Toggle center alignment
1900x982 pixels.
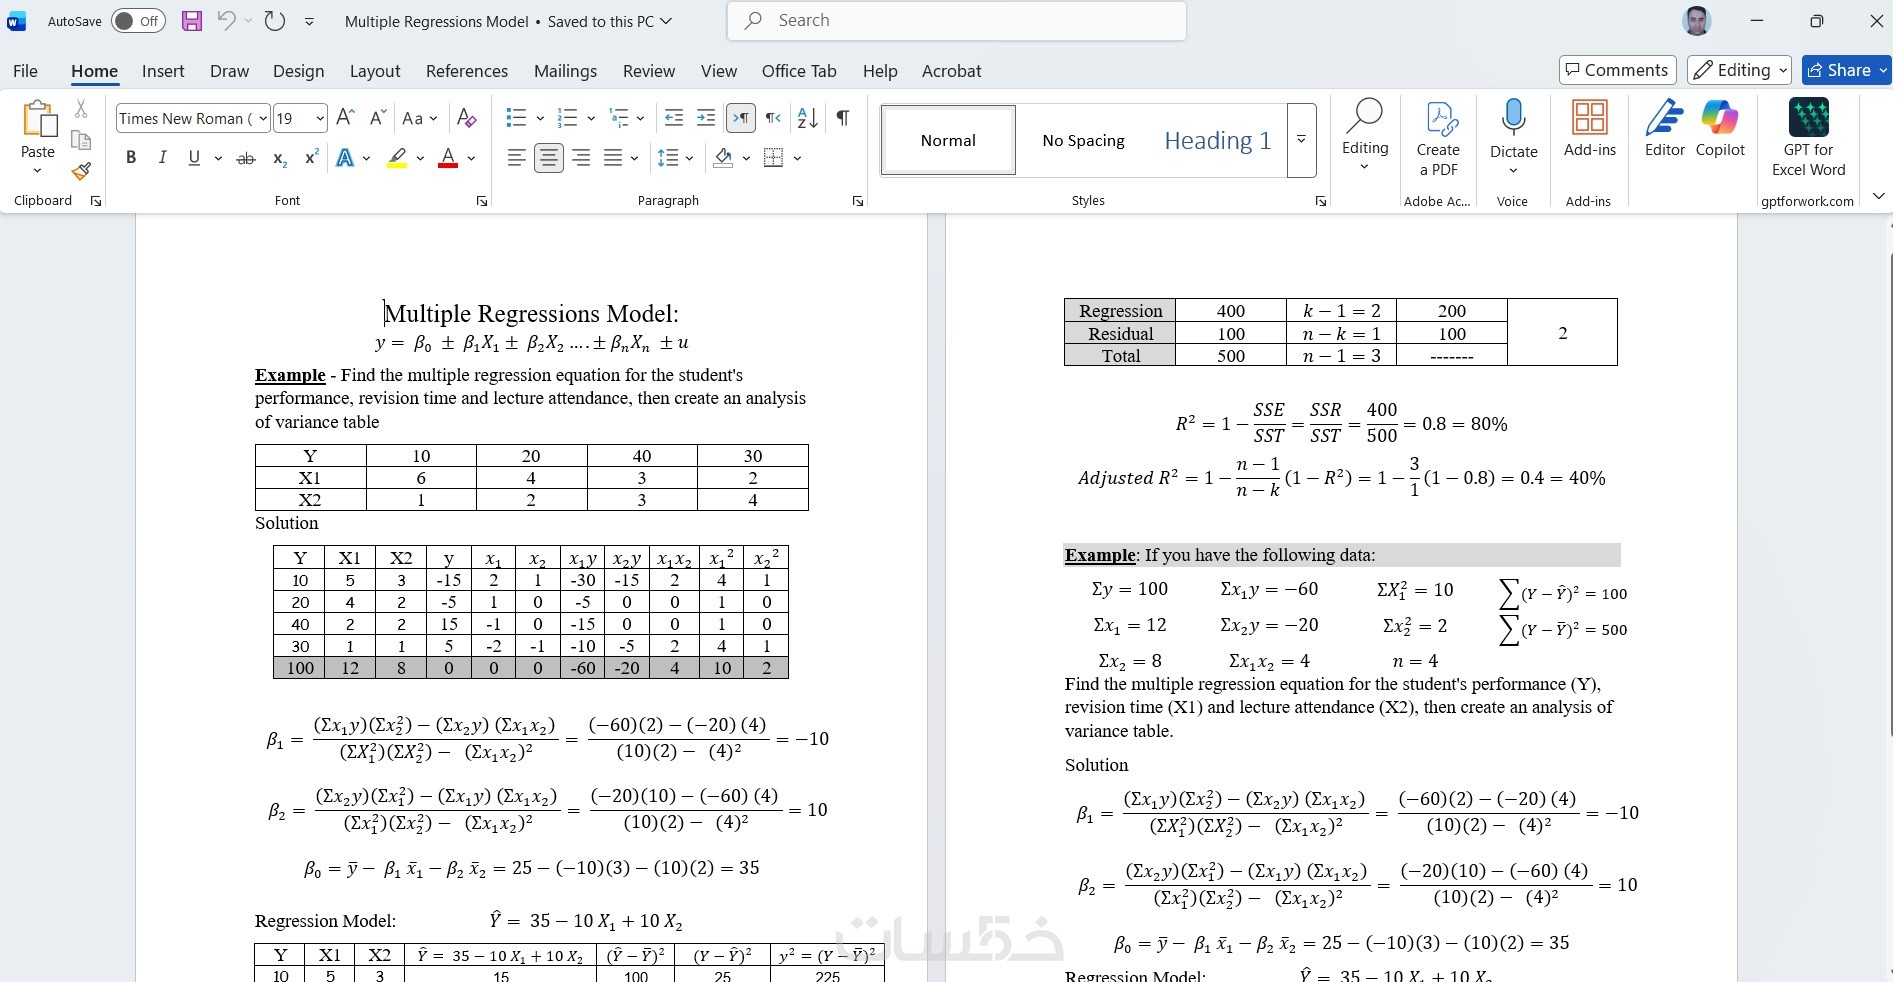549,158
